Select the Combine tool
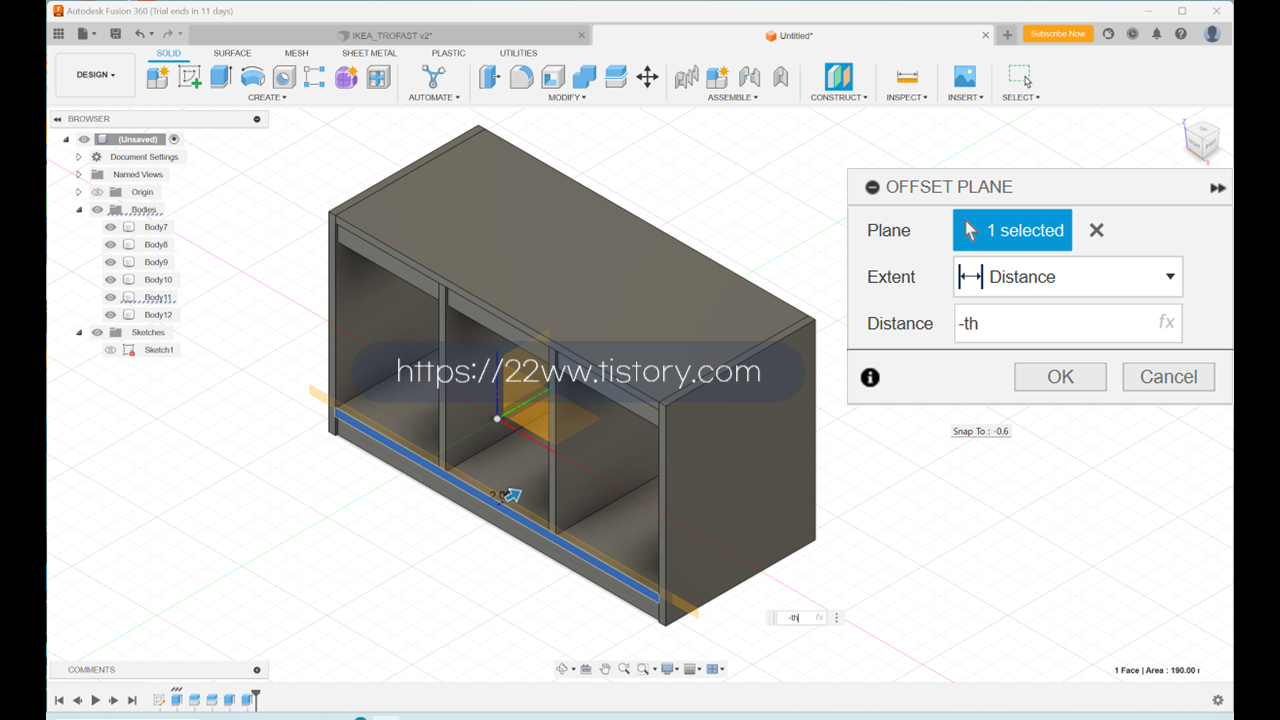 (x=585, y=77)
